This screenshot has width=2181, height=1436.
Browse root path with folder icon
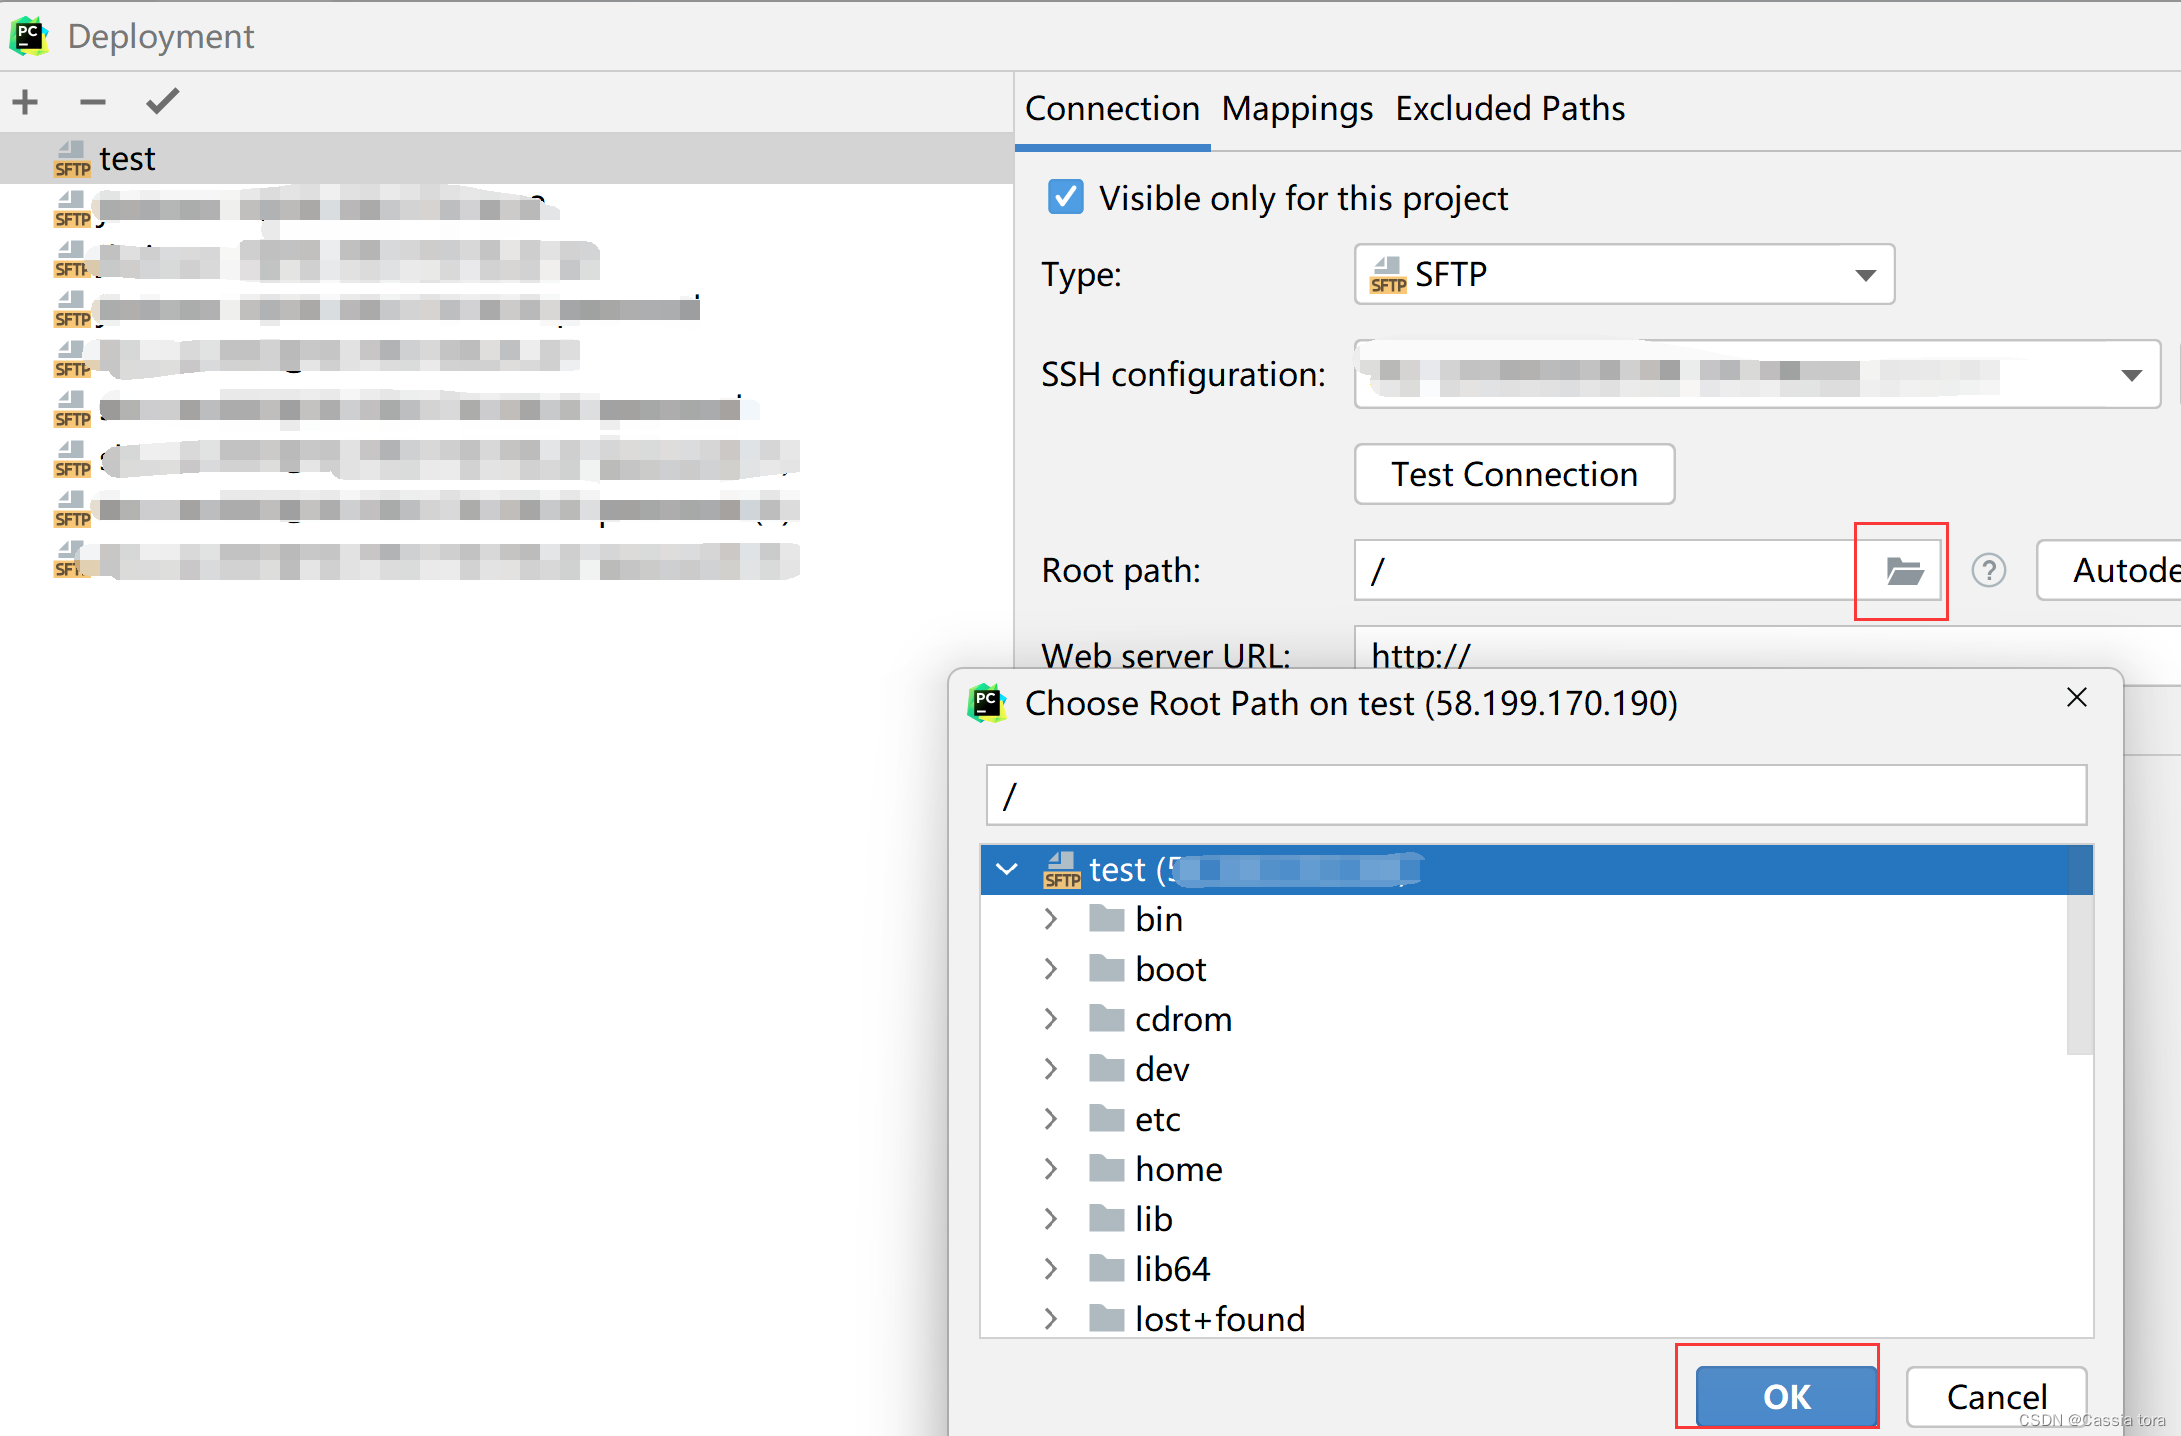coord(1904,571)
